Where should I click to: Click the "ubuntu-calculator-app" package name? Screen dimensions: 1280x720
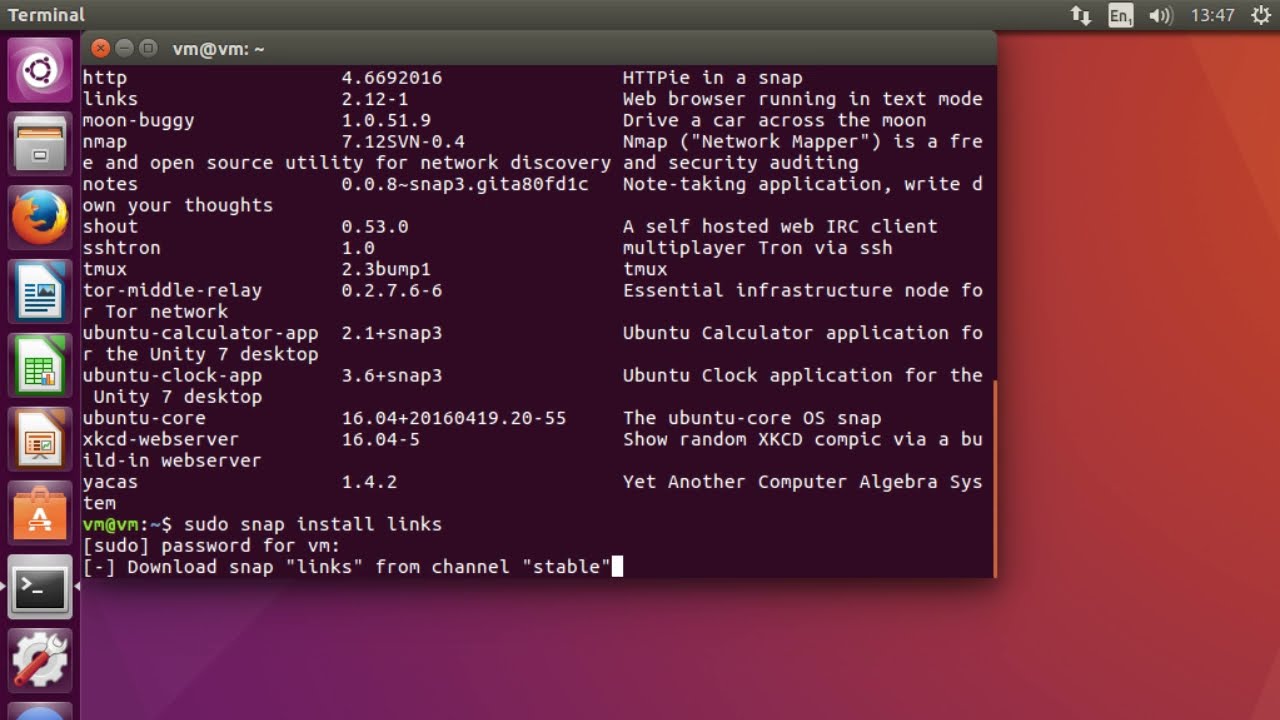[x=201, y=333]
